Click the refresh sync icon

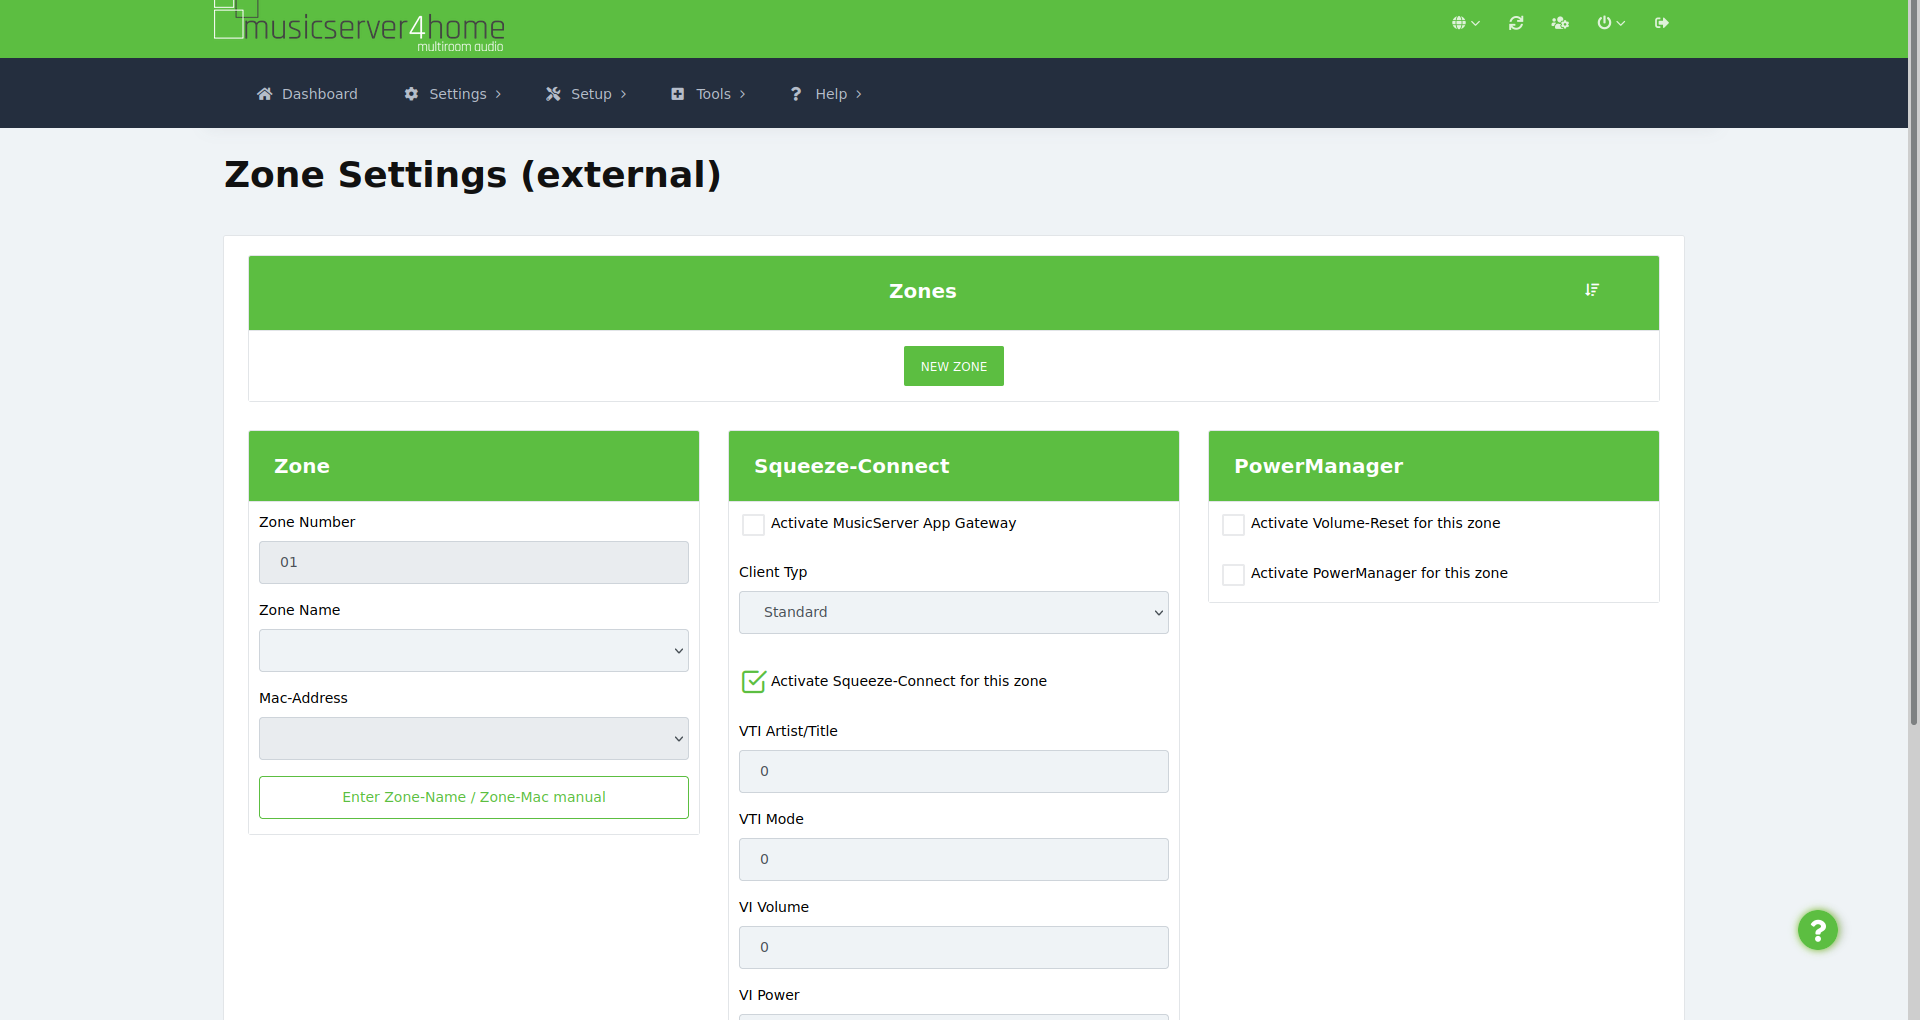pos(1516,23)
